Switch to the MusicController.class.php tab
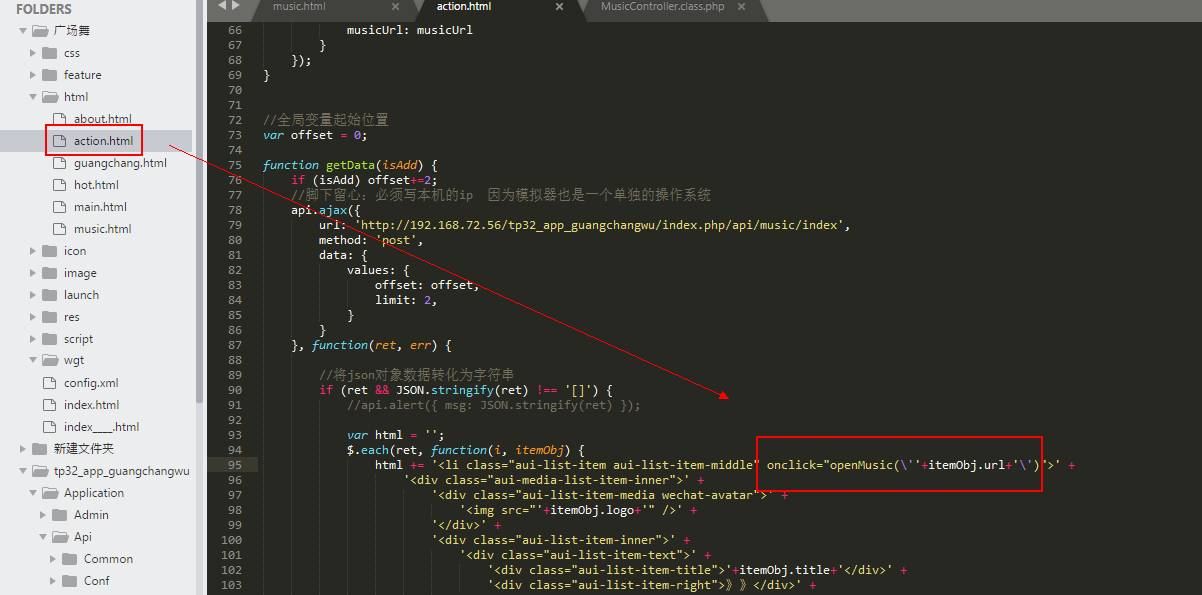Image resolution: width=1202 pixels, height=595 pixels. click(662, 7)
